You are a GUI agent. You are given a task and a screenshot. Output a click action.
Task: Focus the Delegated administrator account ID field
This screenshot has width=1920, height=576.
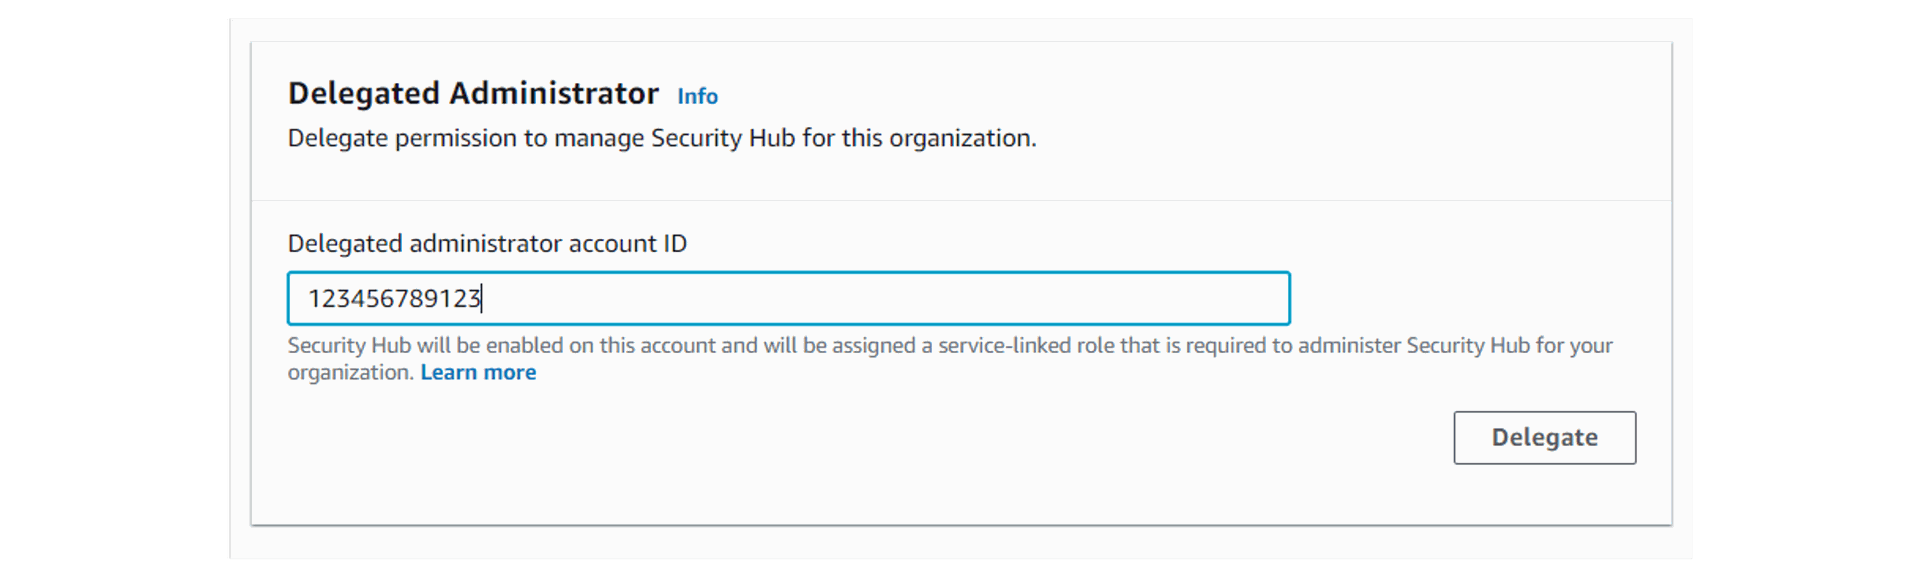(788, 298)
